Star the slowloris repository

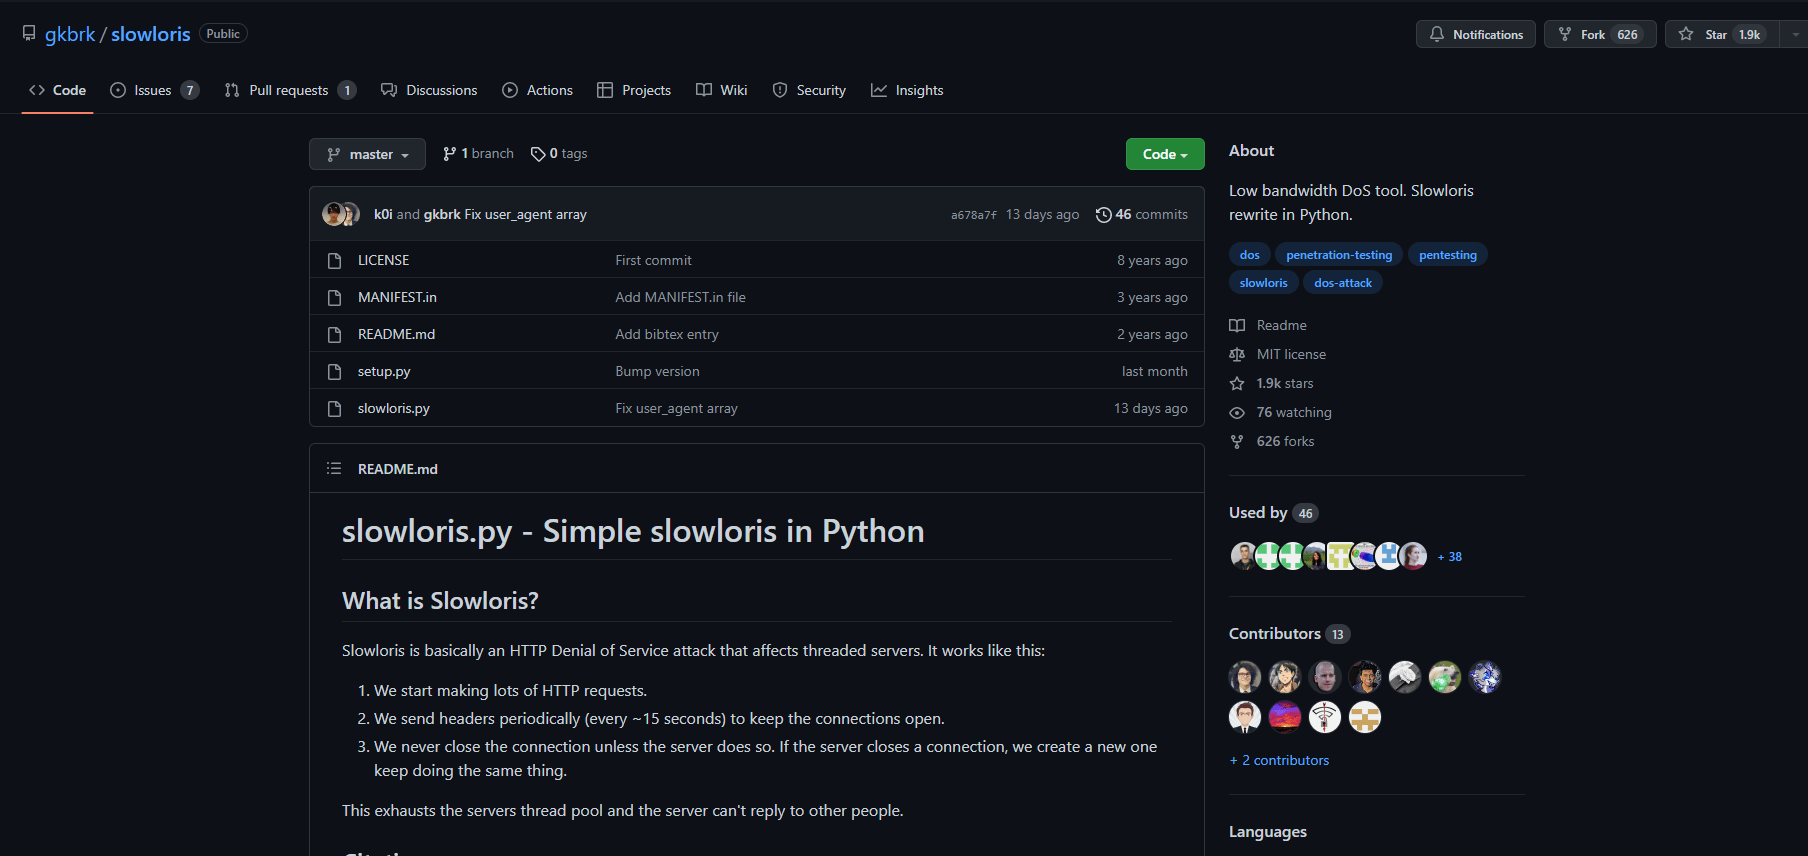pos(1722,34)
